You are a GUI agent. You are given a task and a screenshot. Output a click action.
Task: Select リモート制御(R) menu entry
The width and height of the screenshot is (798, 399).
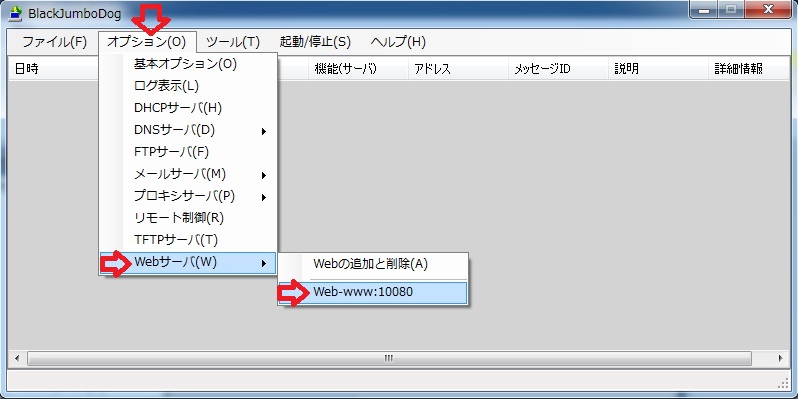pos(188,218)
